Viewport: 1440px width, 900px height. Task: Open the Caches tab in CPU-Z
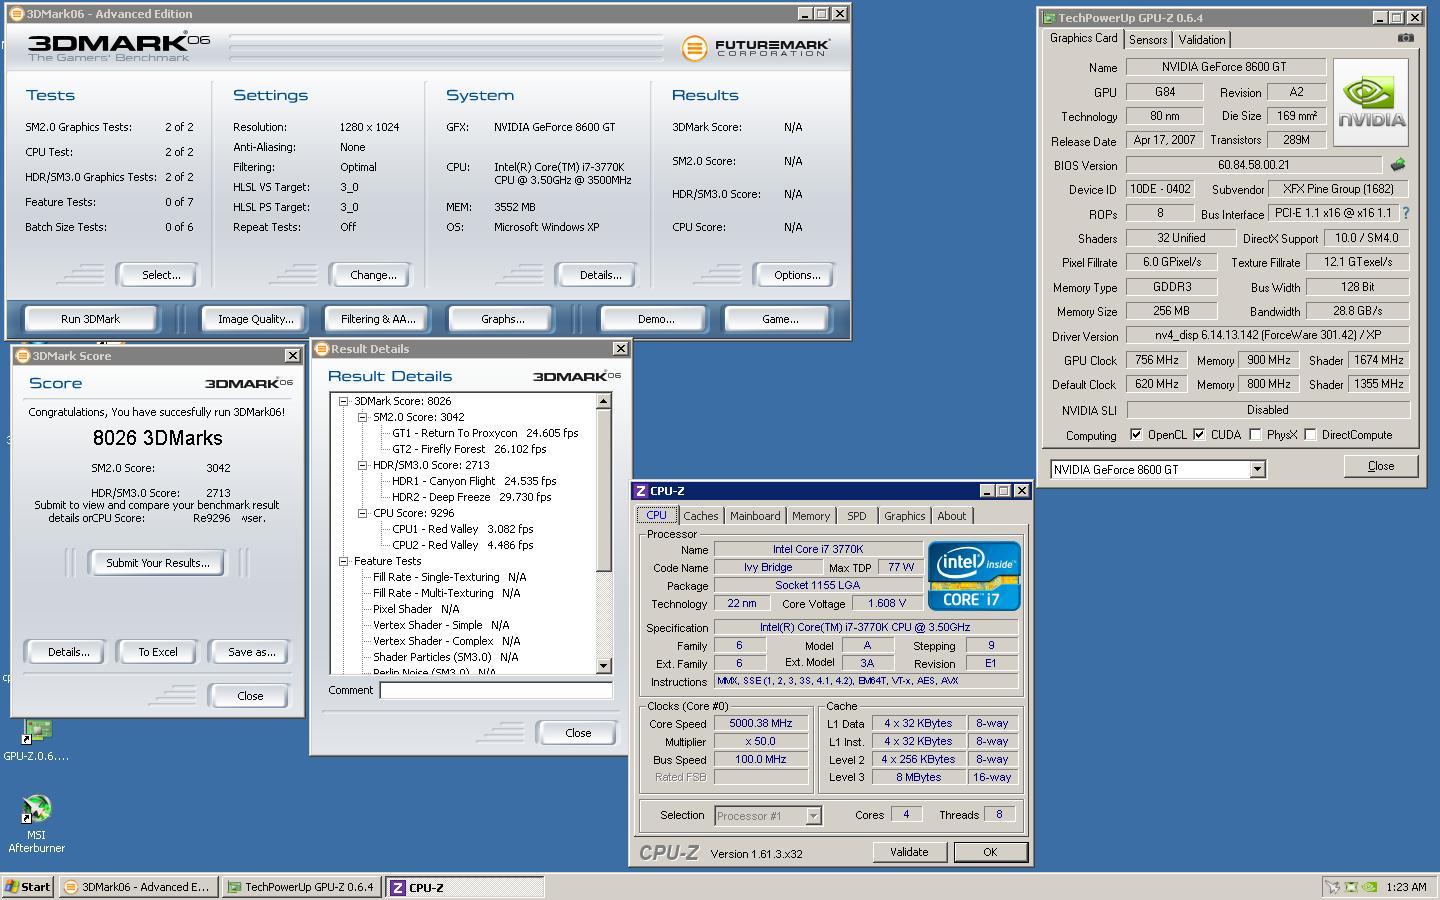700,516
